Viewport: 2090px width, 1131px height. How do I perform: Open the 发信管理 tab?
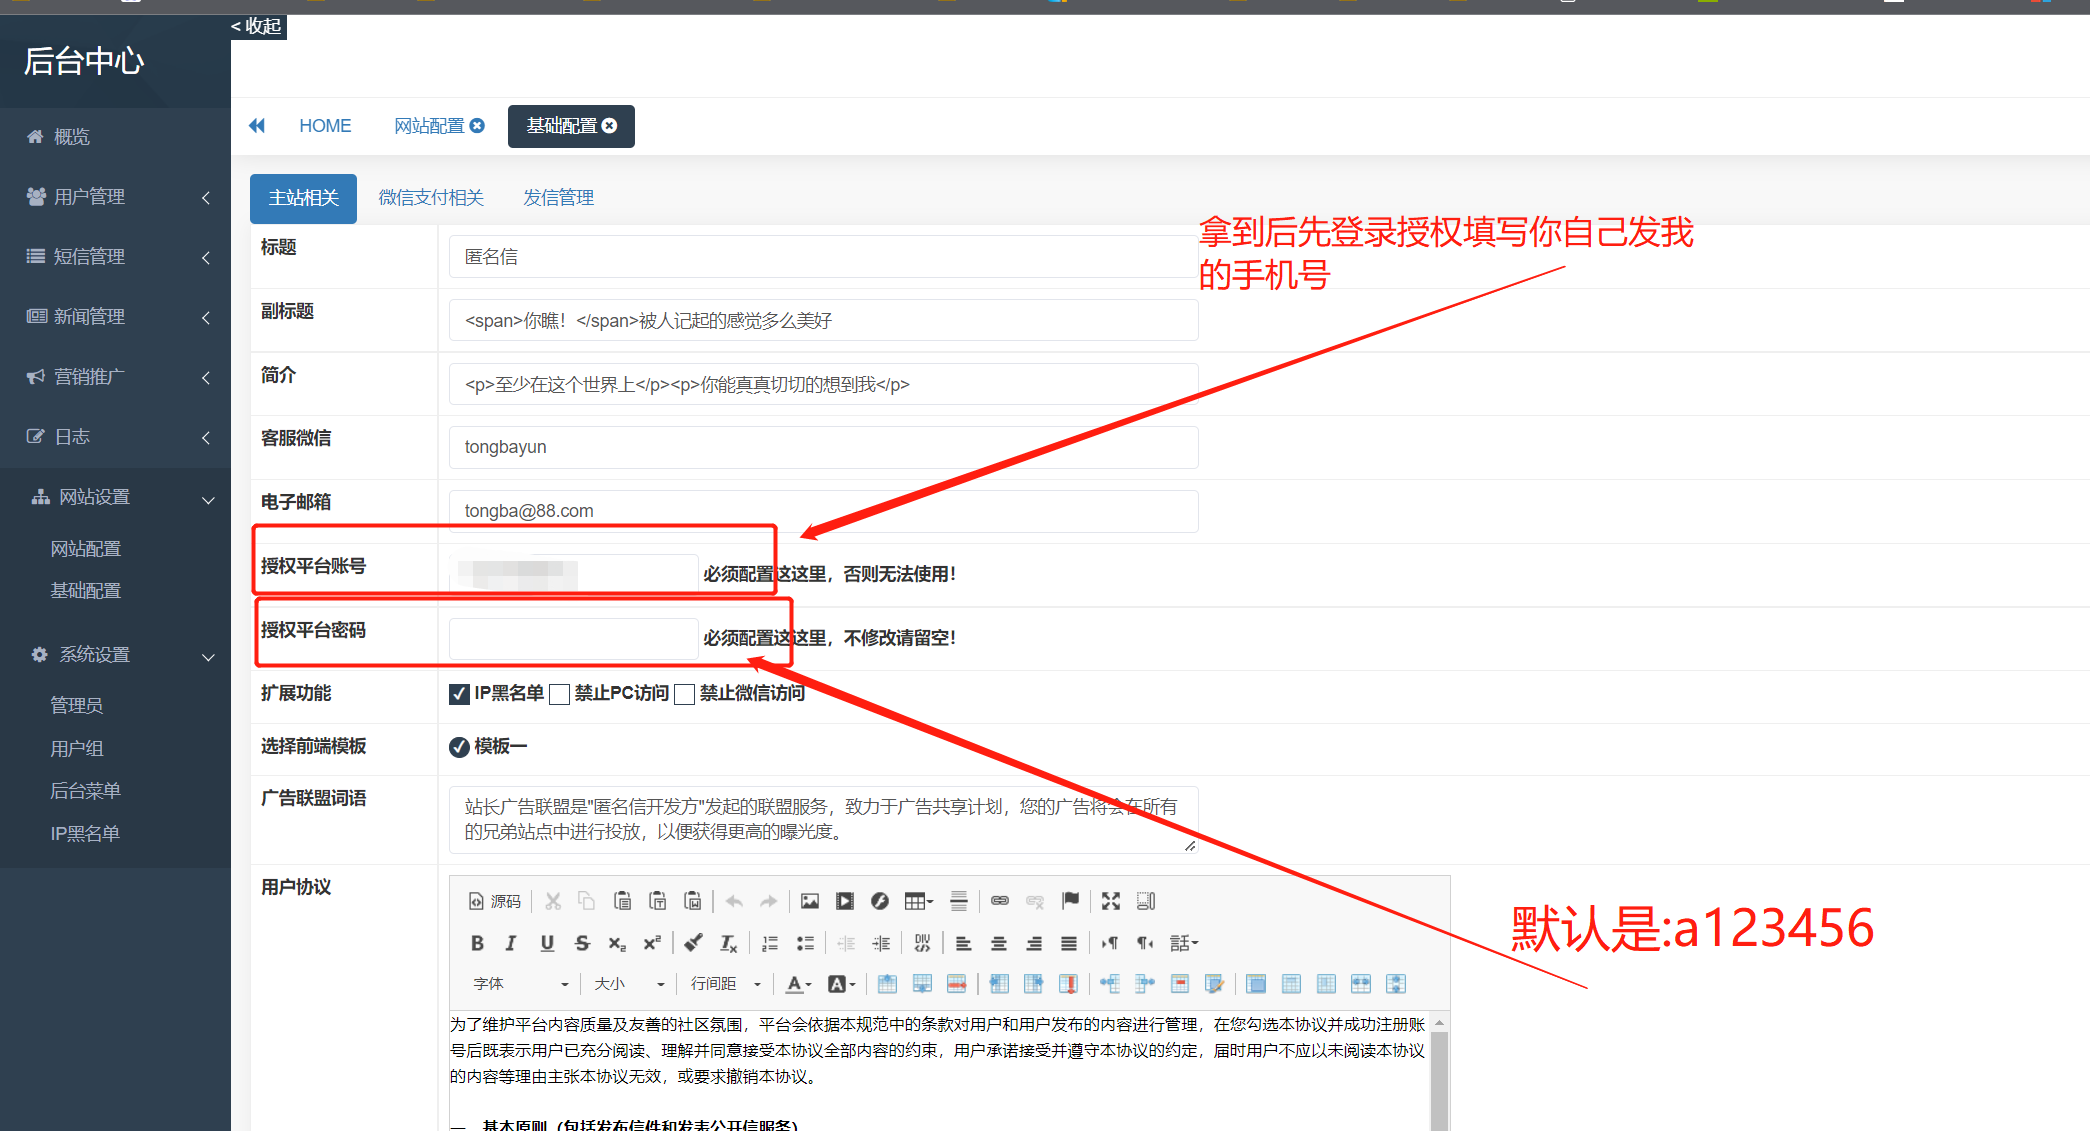click(557, 197)
